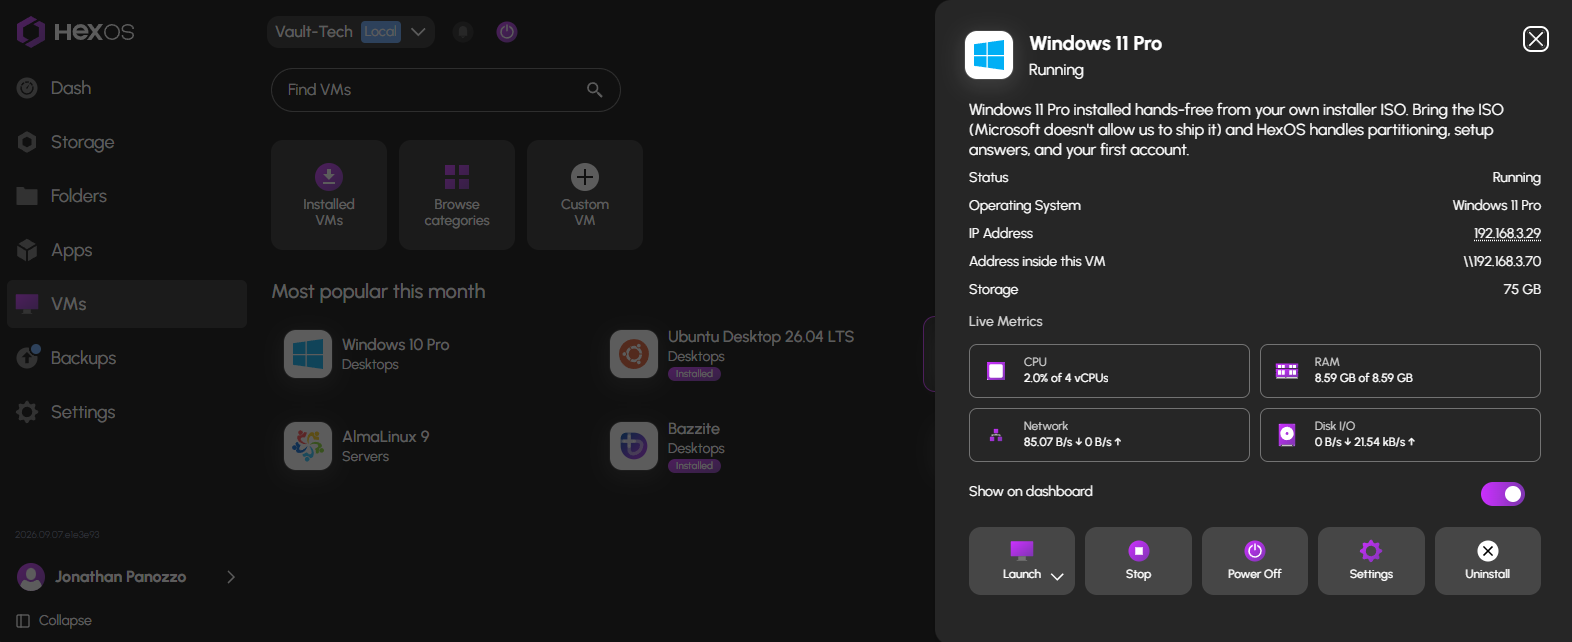Image resolution: width=1572 pixels, height=642 pixels.
Task: Click the Backups clock icon
Action: coord(28,357)
